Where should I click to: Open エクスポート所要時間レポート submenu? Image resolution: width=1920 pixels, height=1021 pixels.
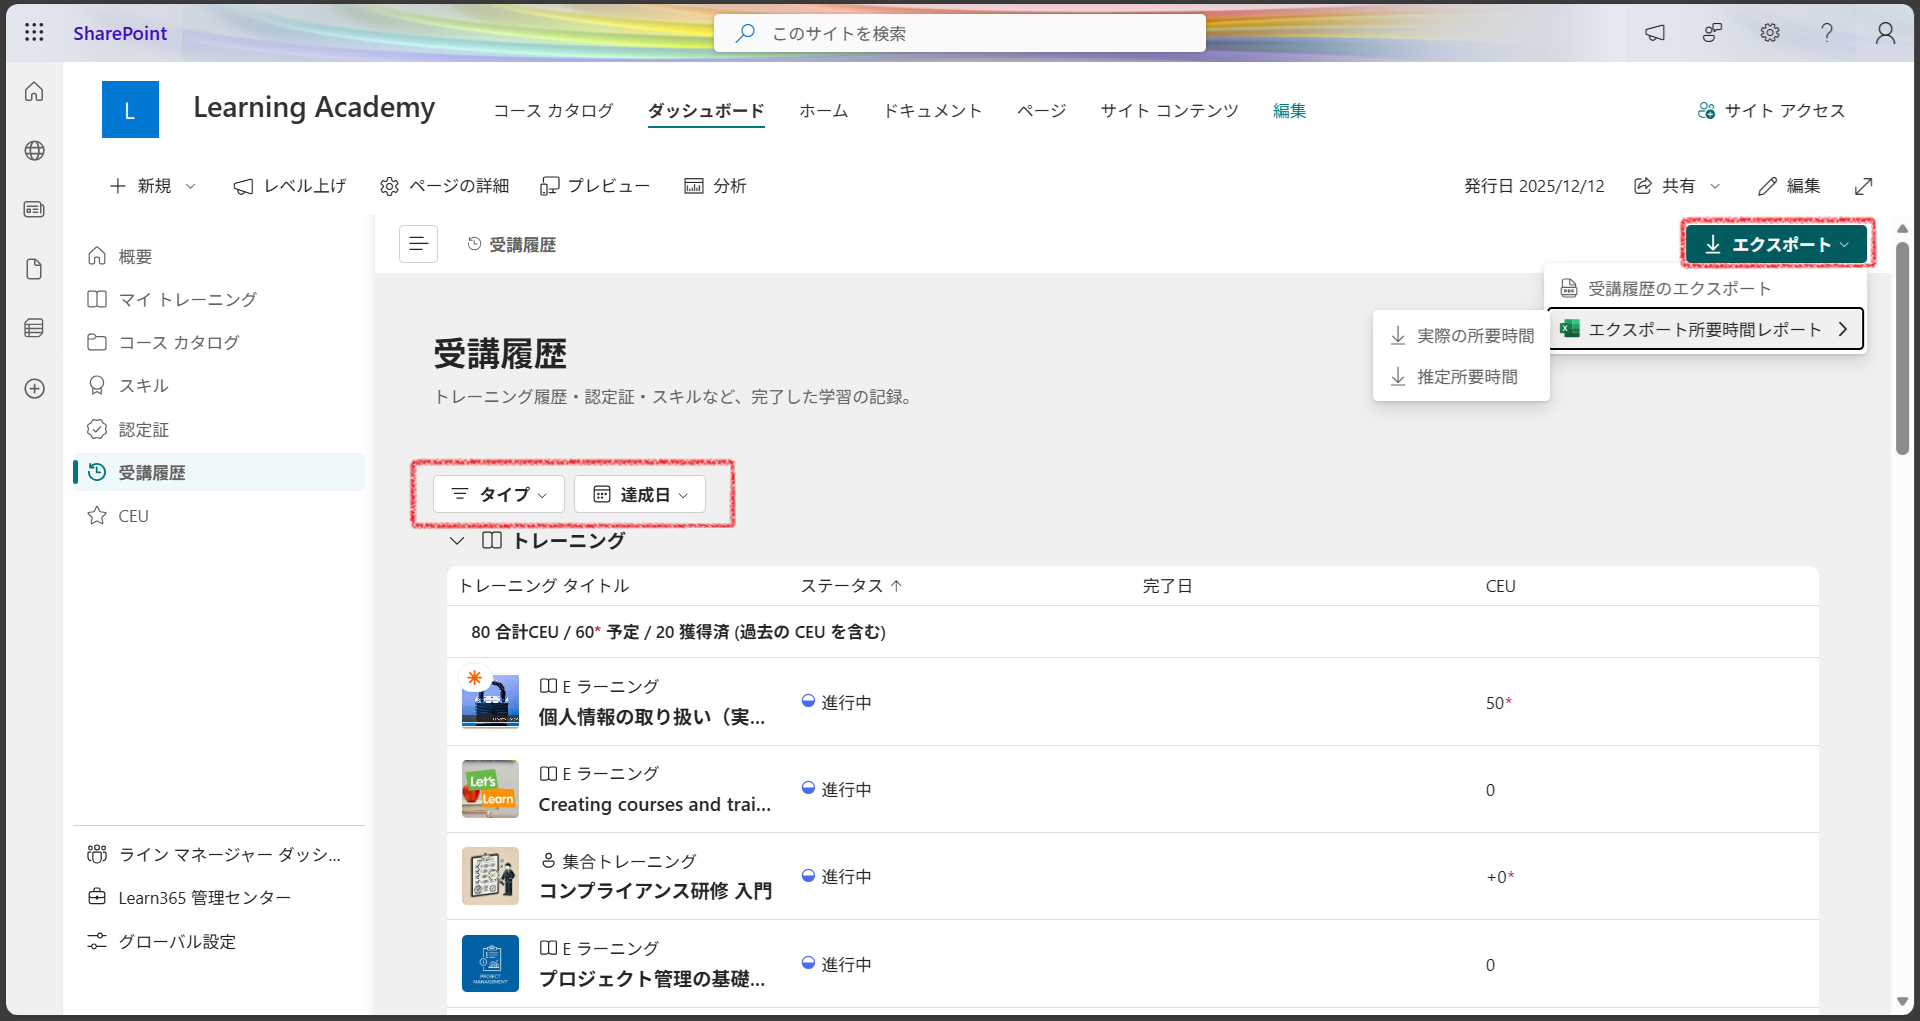(x=1705, y=329)
